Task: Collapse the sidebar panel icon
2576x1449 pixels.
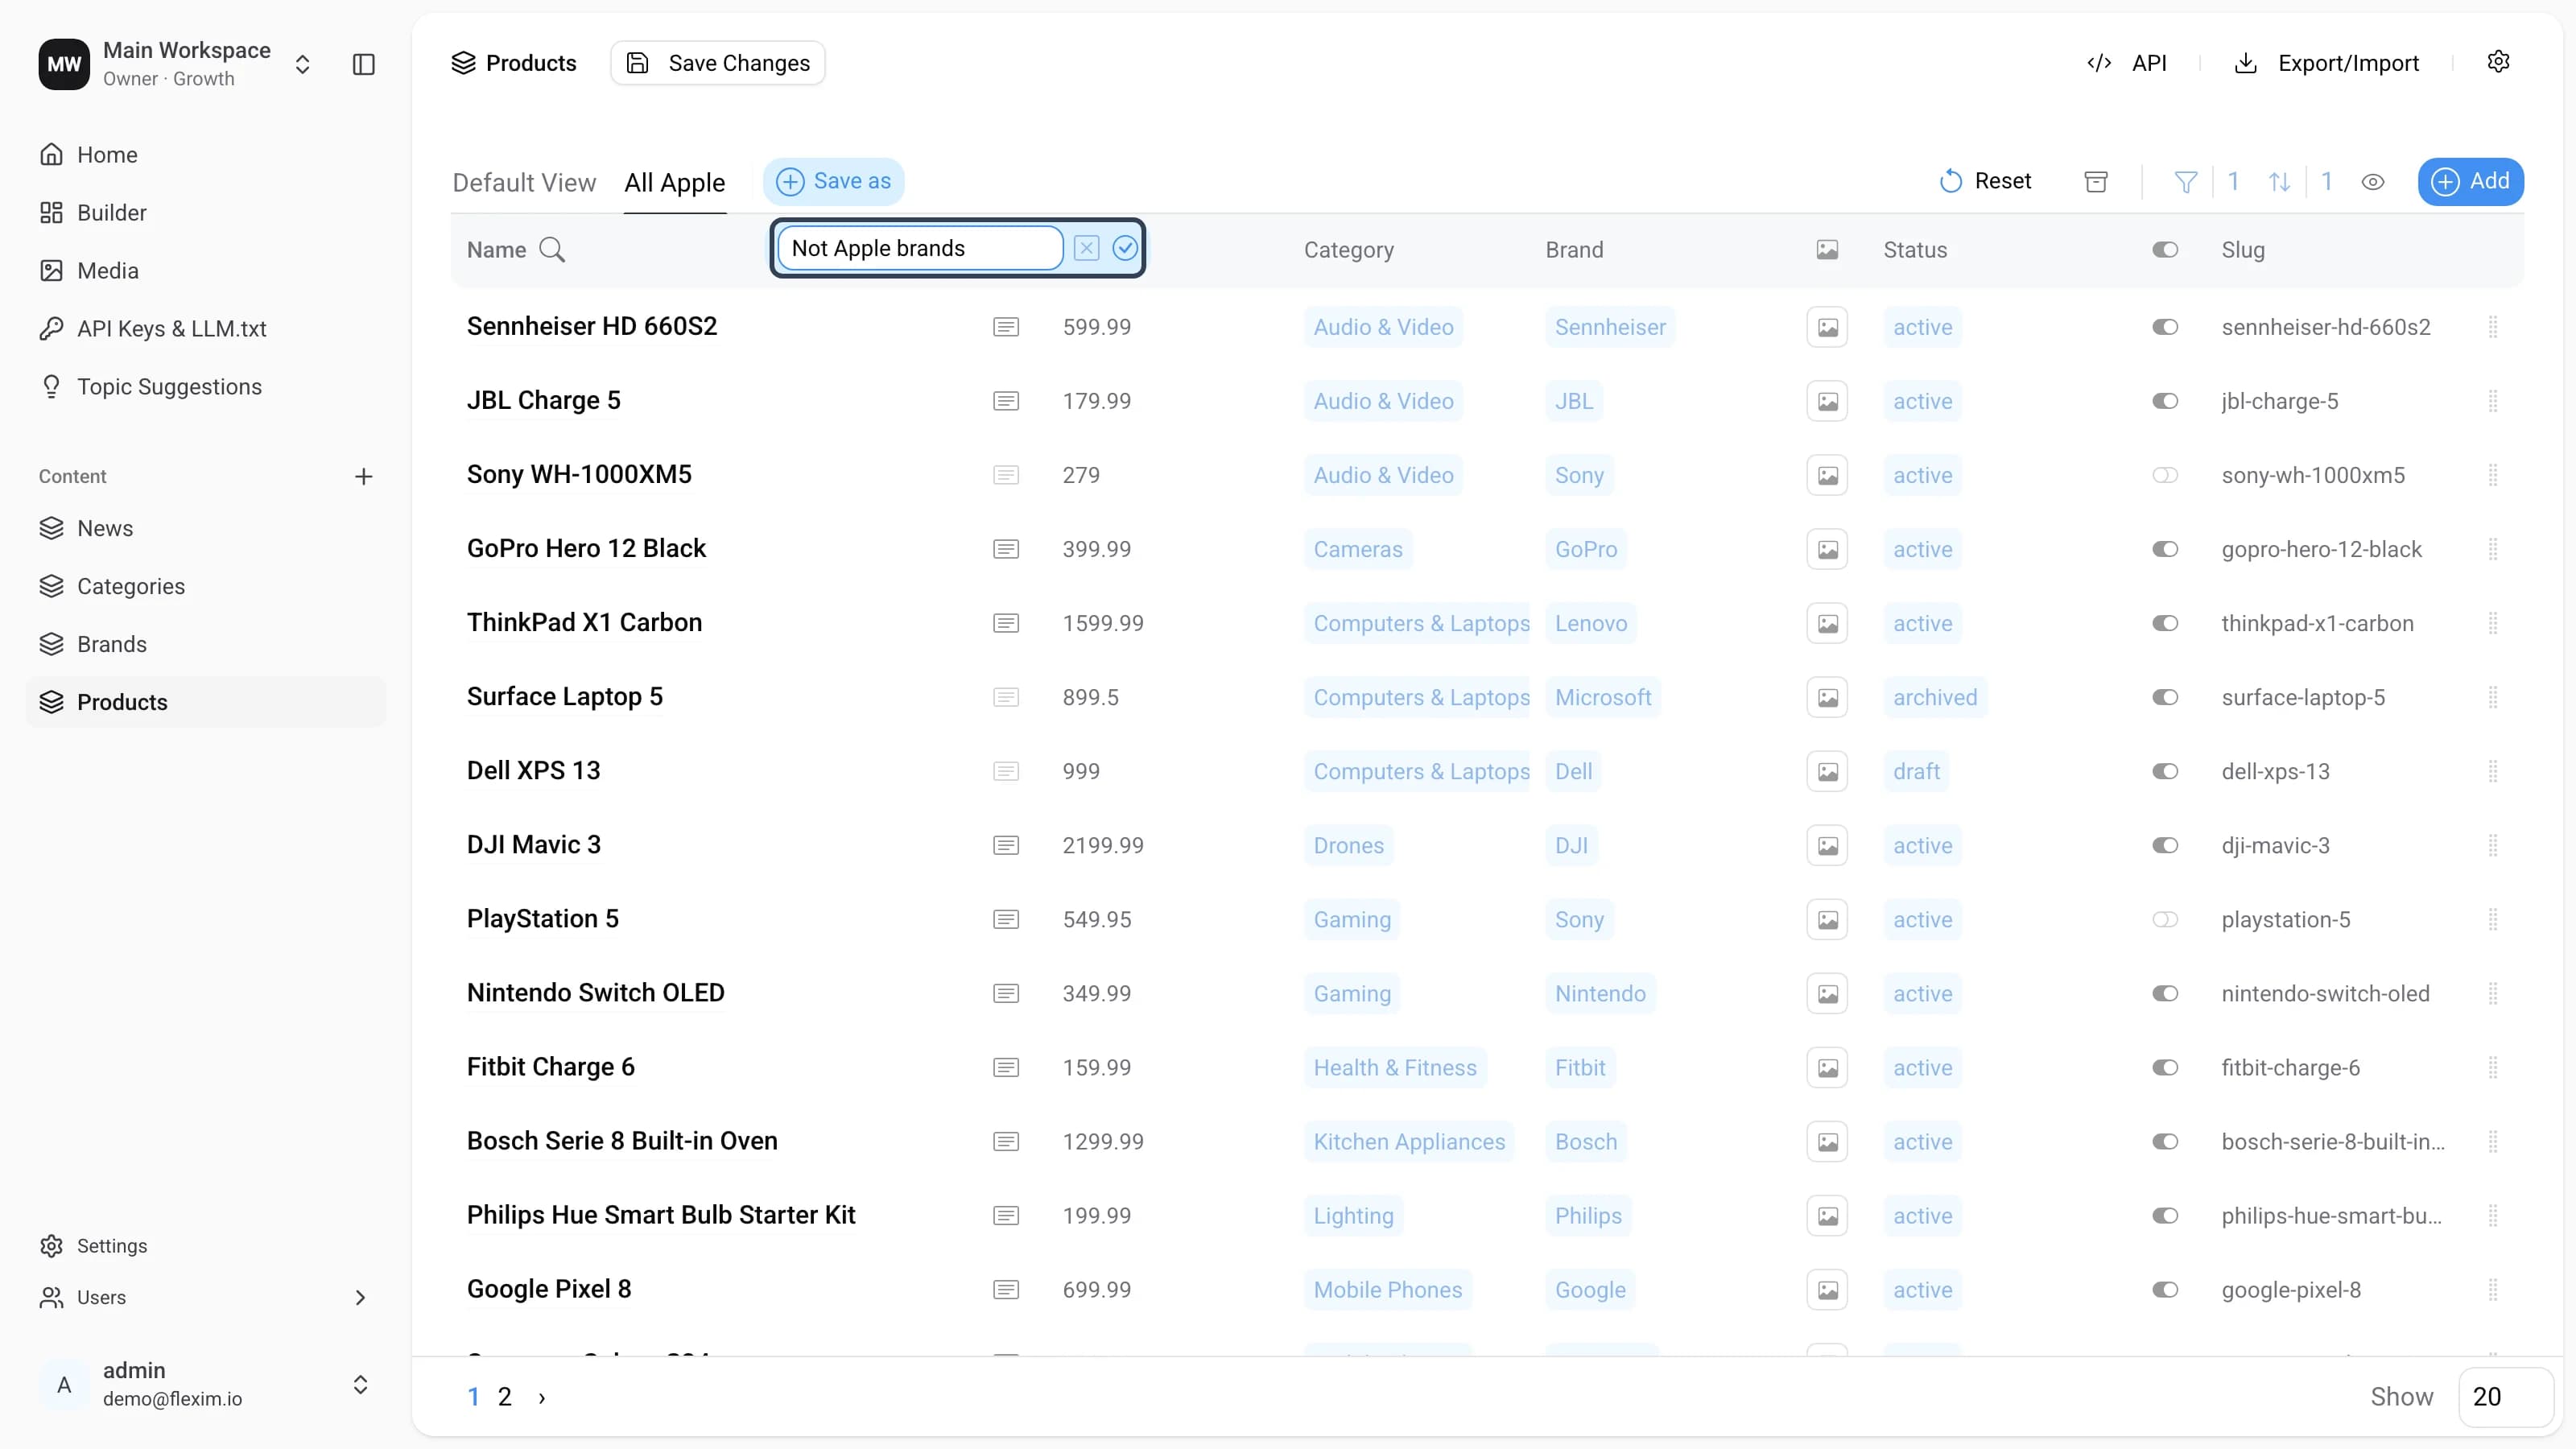Action: 364,64
